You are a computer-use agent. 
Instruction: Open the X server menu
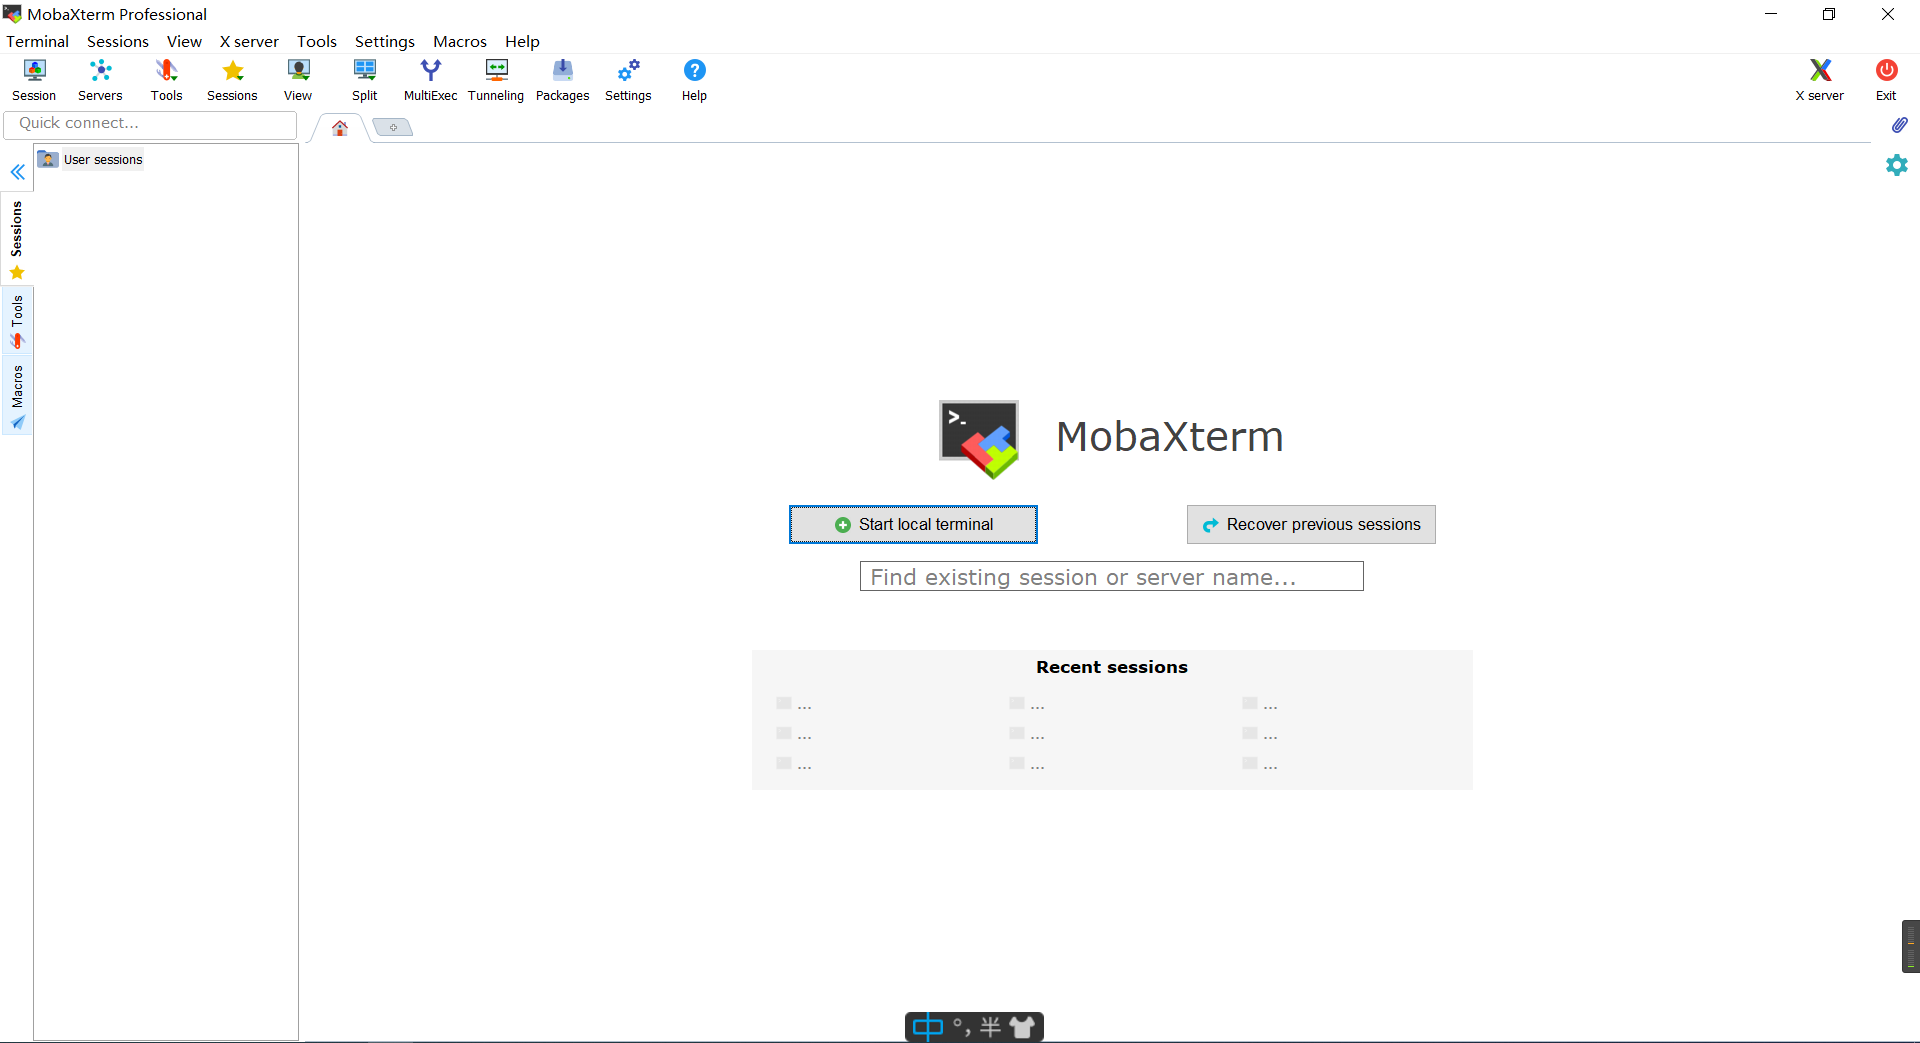click(x=248, y=41)
